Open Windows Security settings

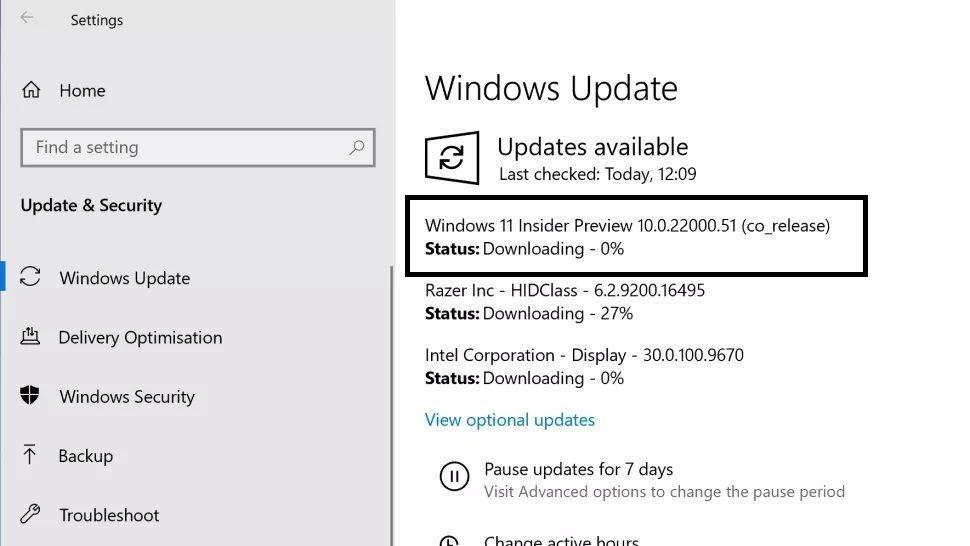click(127, 396)
